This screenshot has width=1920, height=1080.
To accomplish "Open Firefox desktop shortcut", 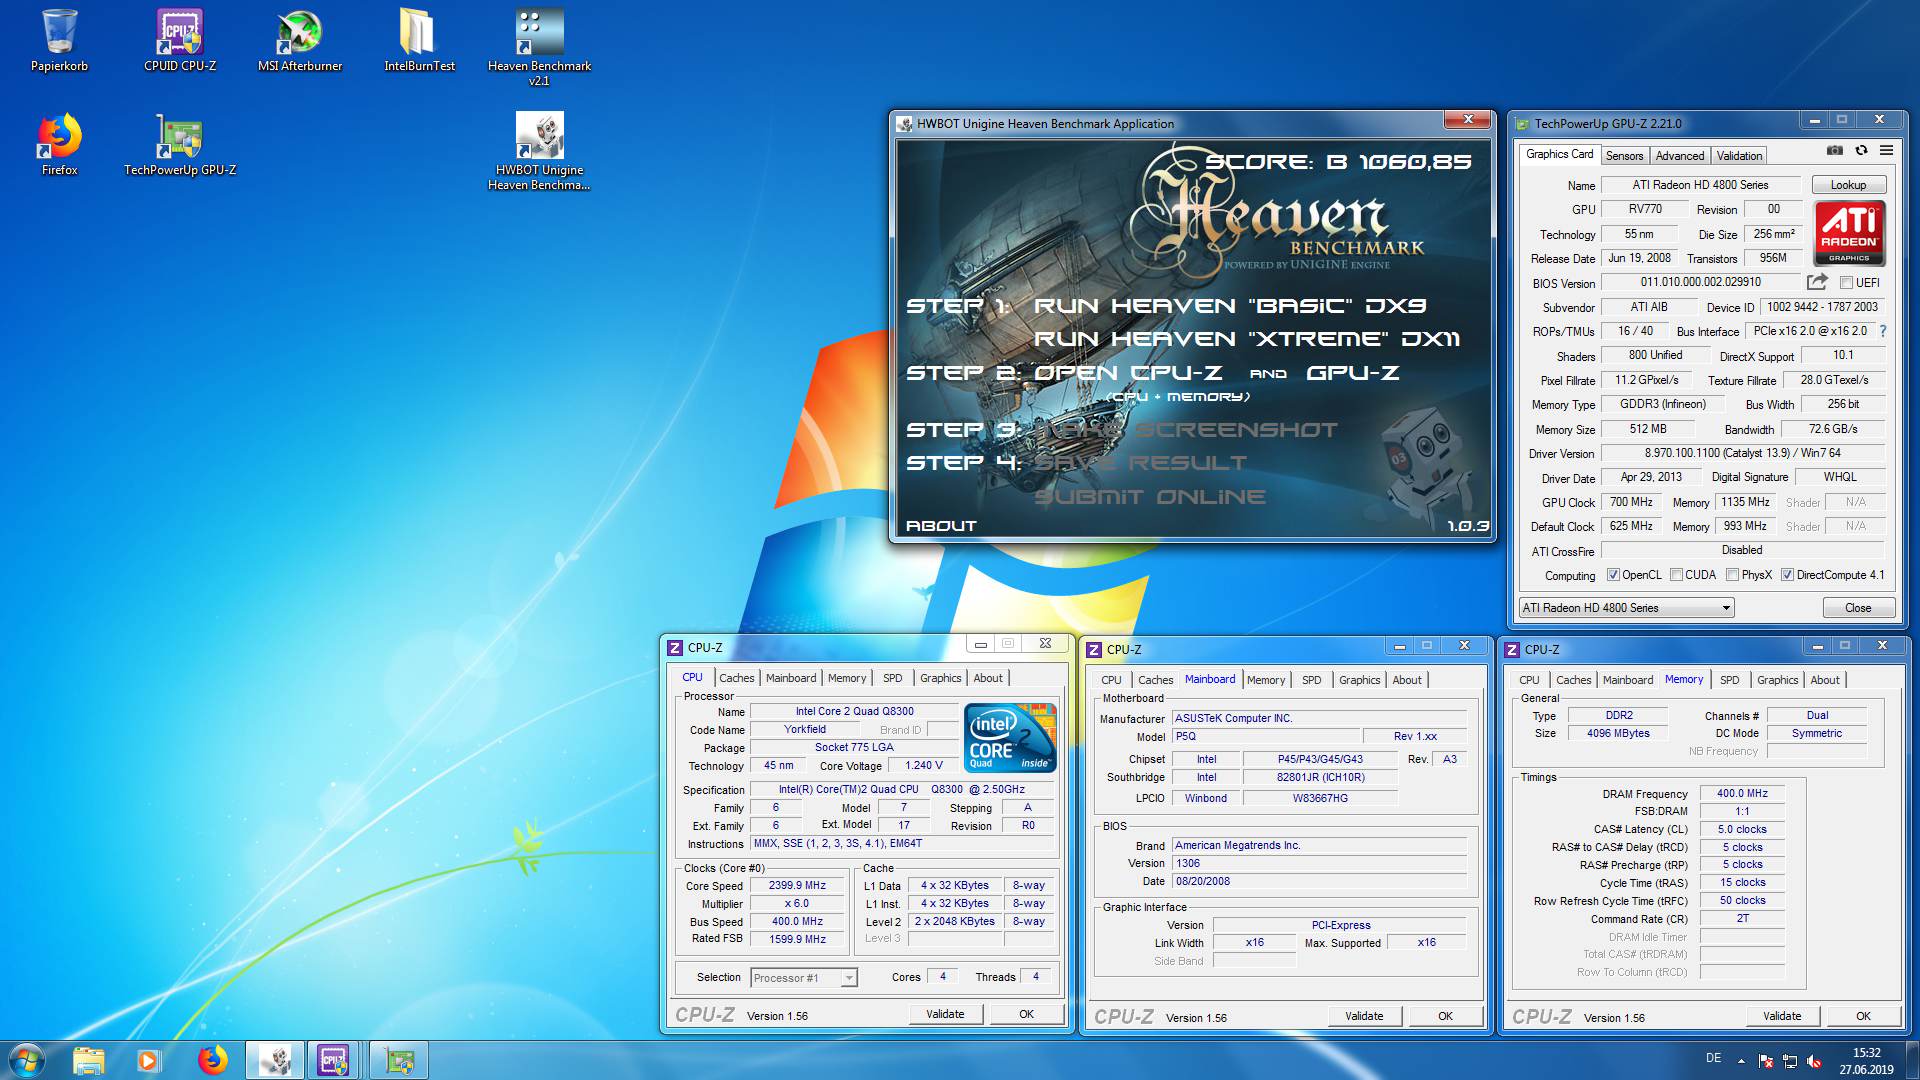I will [59, 145].
